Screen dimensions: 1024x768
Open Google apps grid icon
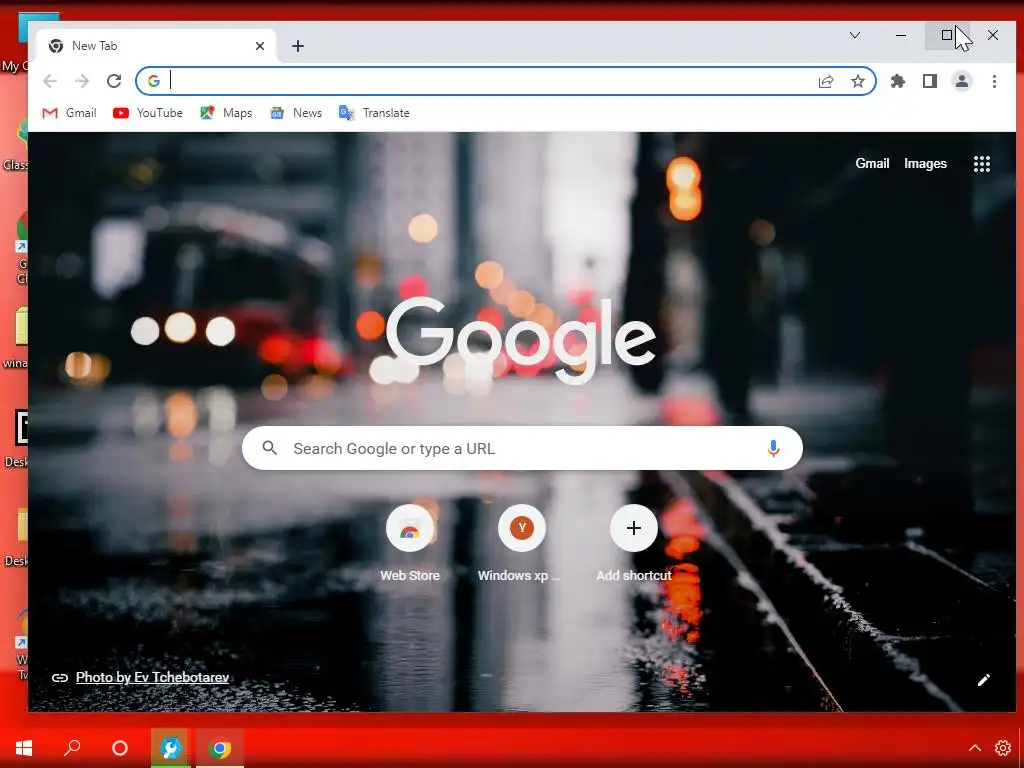coord(982,164)
